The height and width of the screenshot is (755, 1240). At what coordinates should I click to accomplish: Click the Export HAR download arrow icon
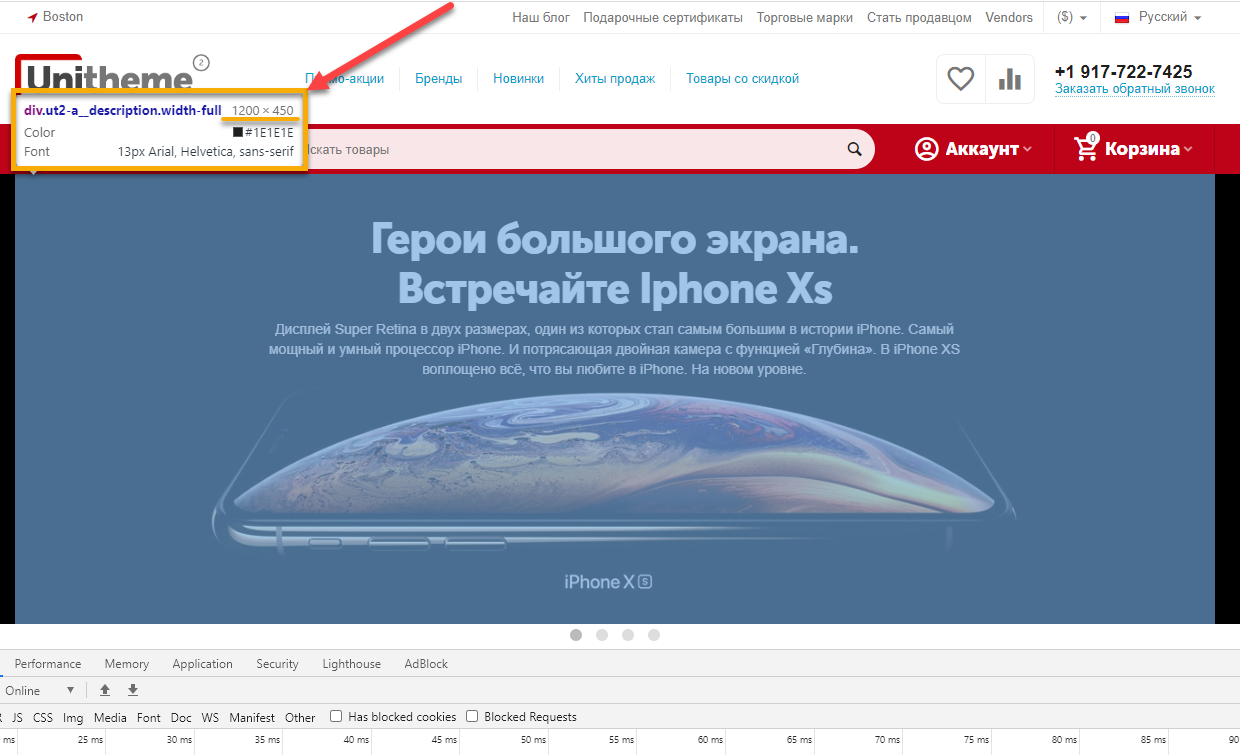coord(133,690)
